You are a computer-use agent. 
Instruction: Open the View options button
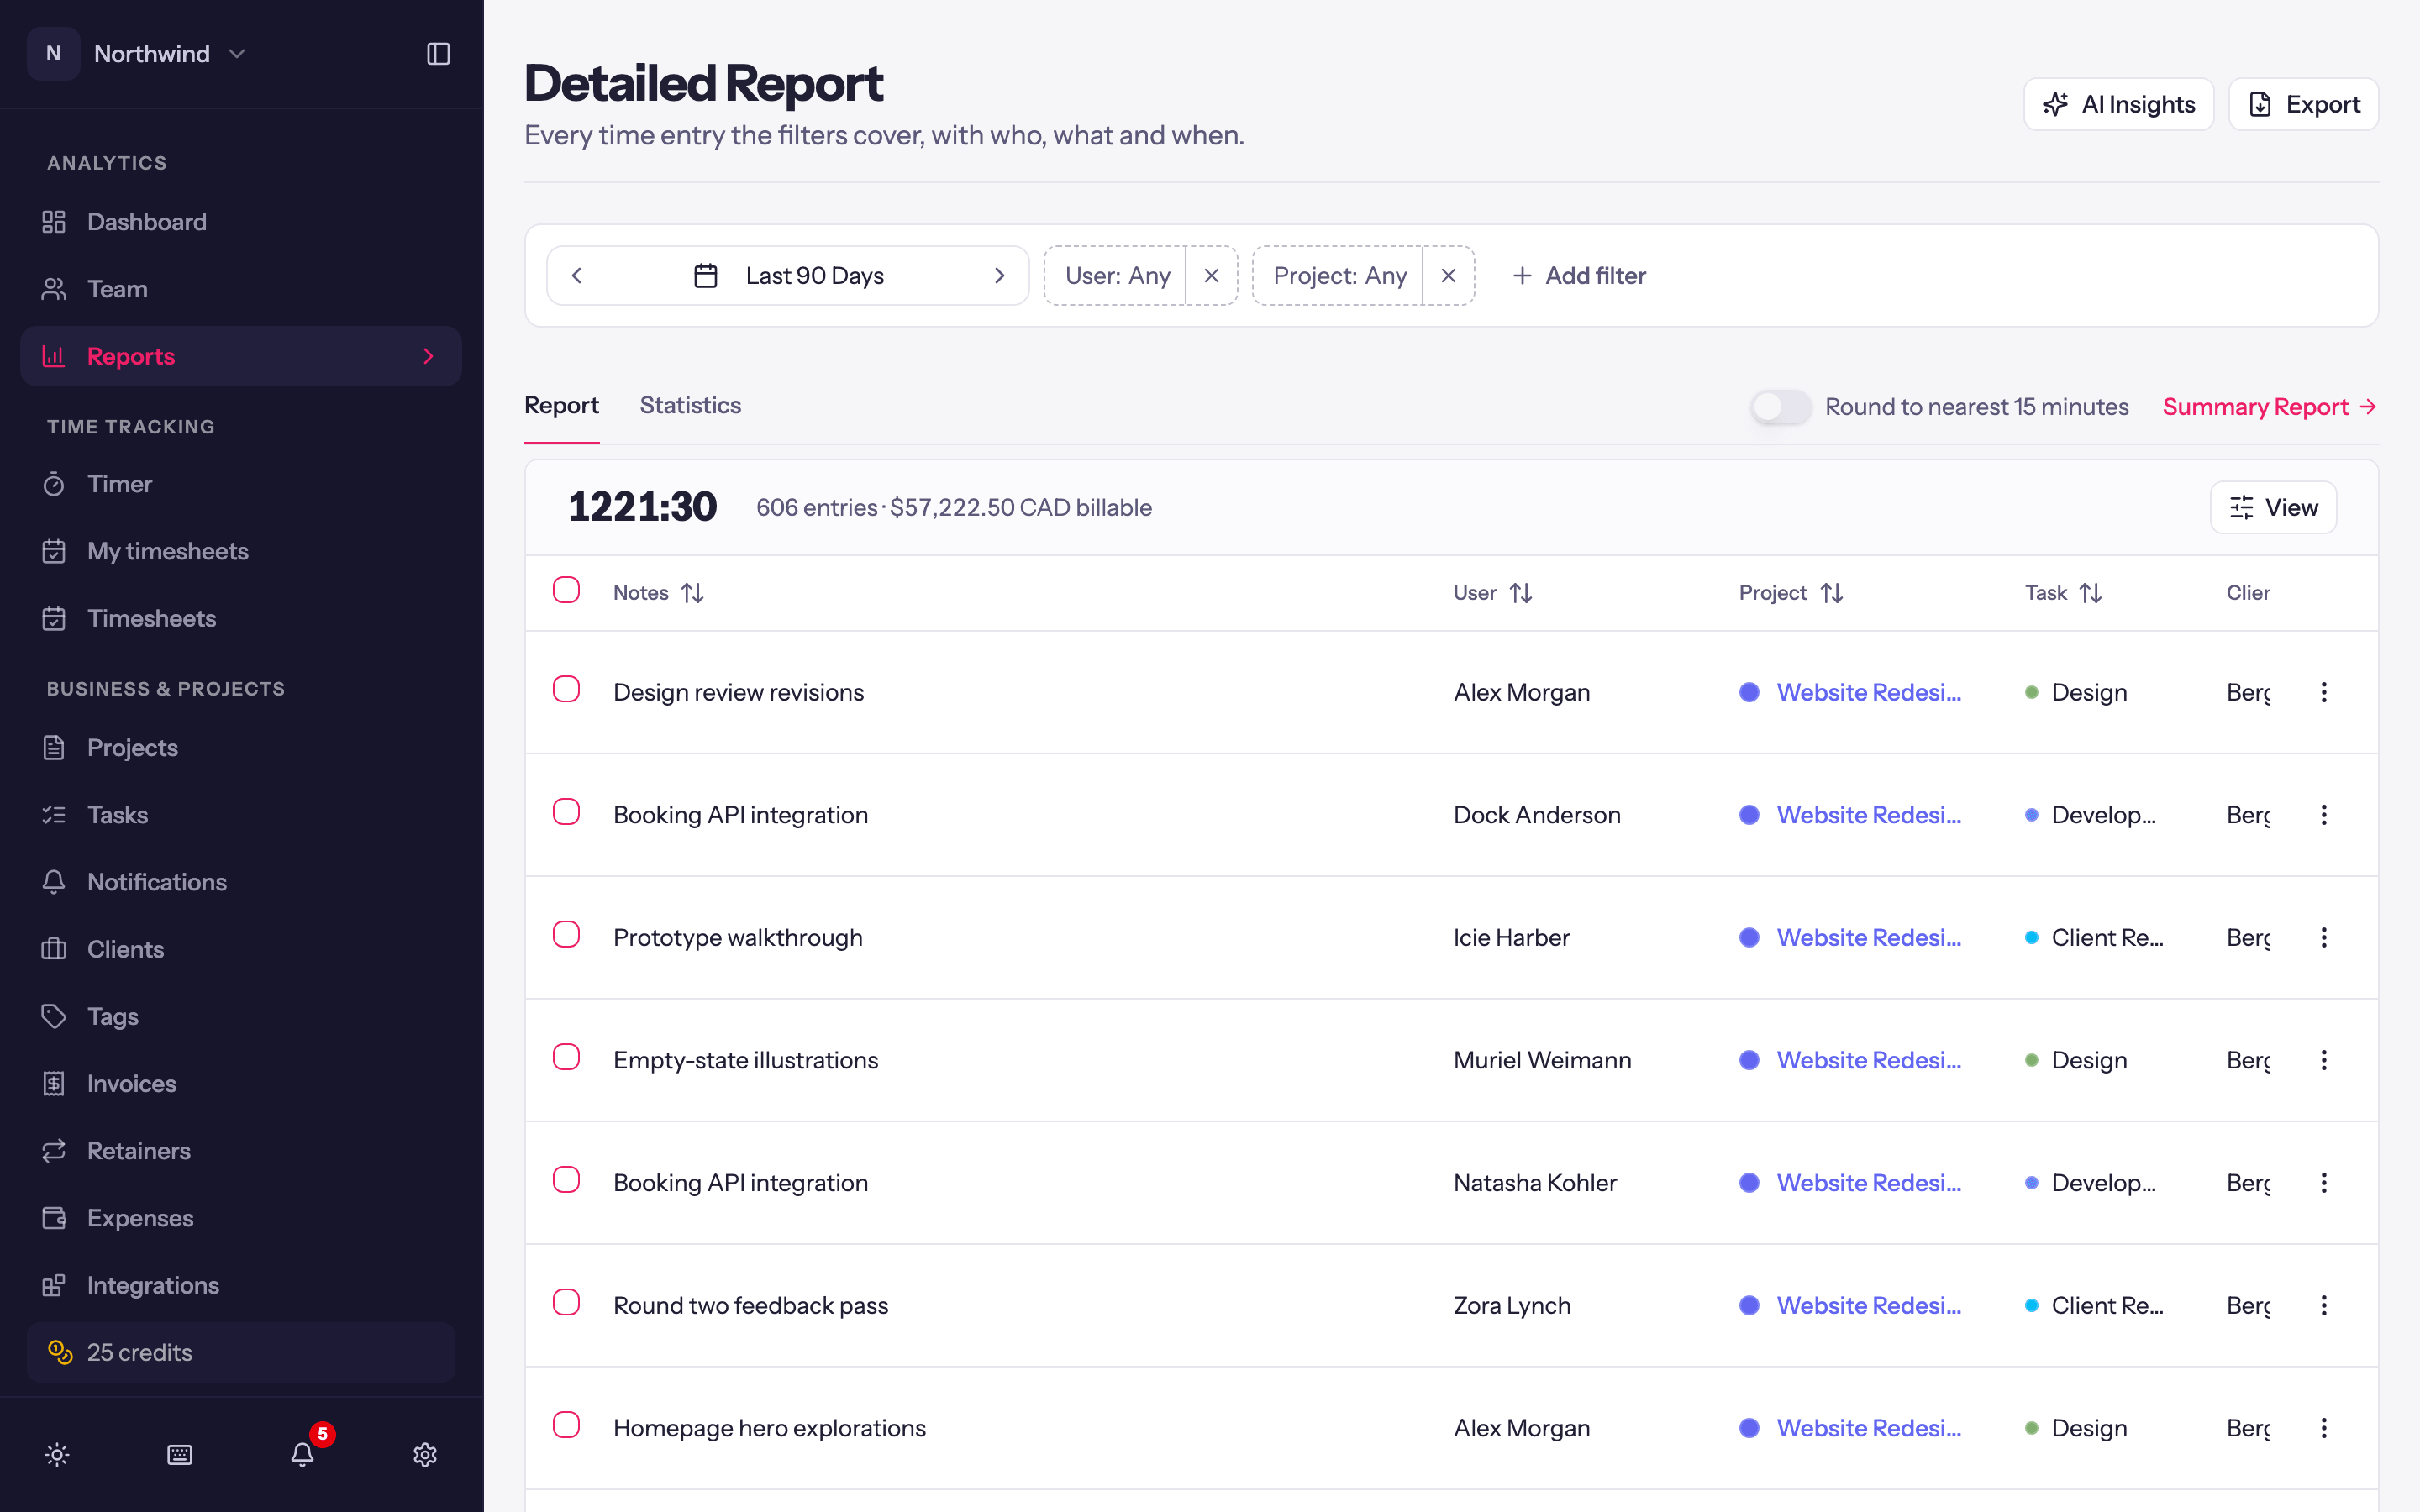click(x=2273, y=507)
